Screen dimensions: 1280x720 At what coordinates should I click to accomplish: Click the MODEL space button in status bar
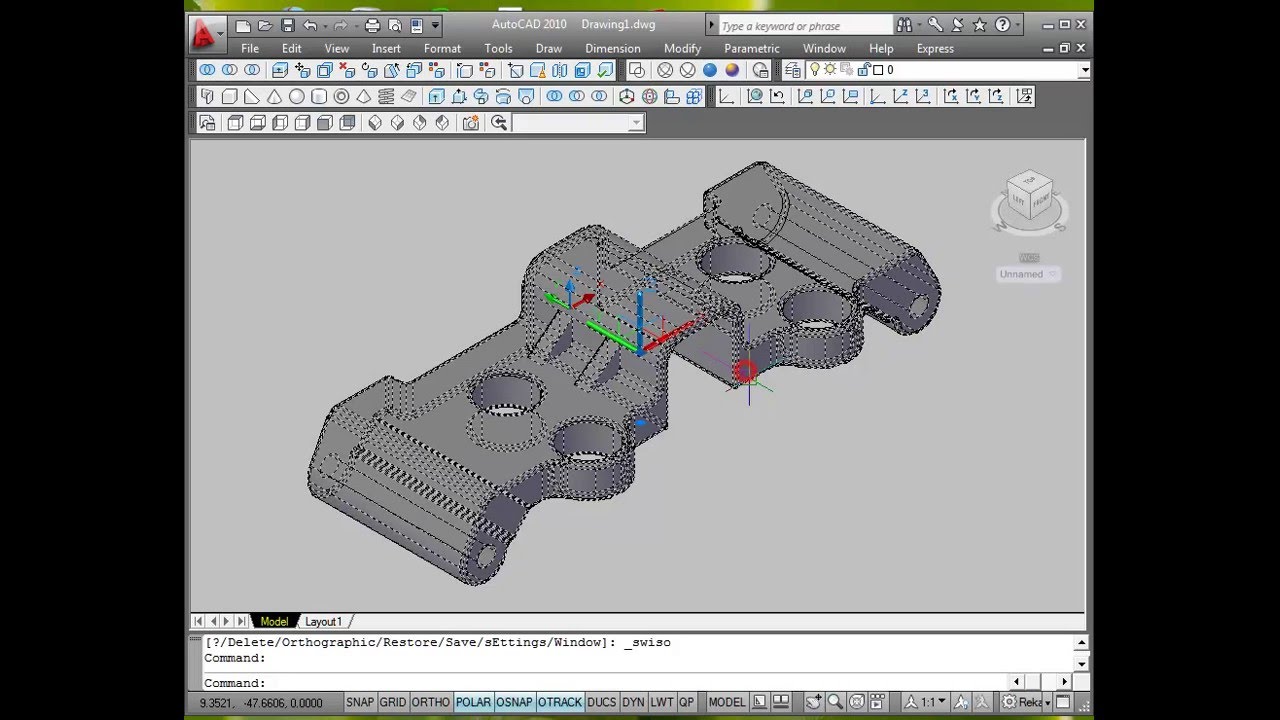(x=727, y=702)
